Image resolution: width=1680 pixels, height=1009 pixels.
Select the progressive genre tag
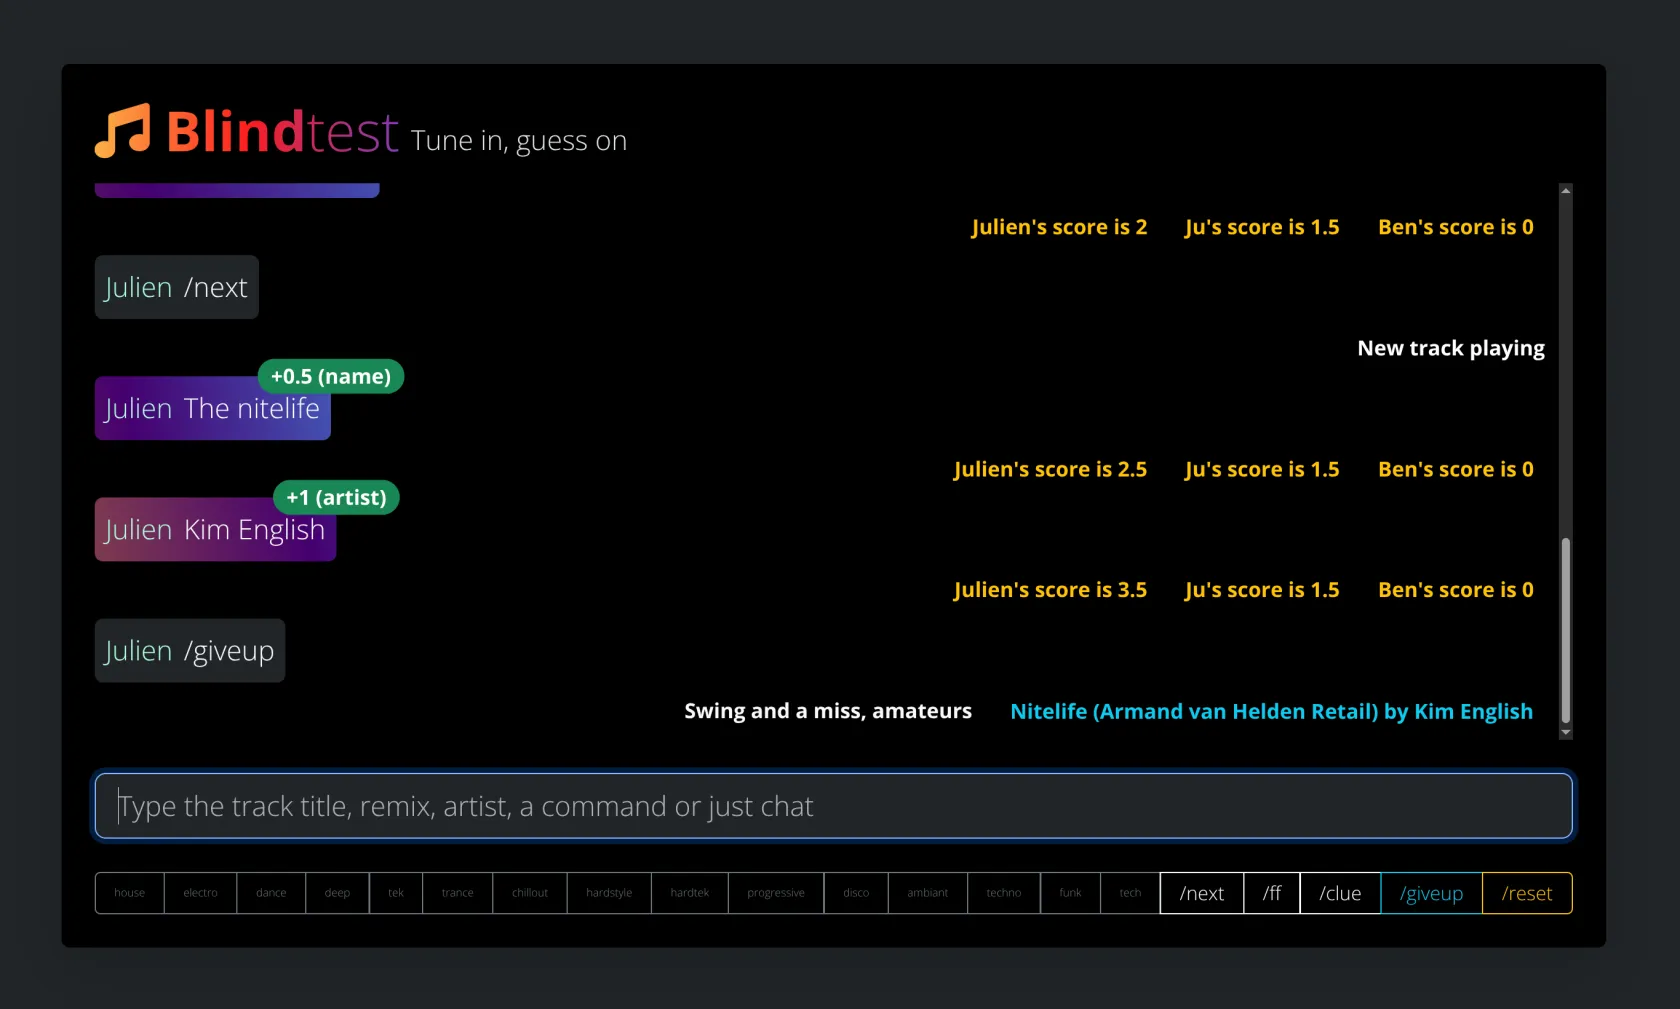(x=775, y=893)
